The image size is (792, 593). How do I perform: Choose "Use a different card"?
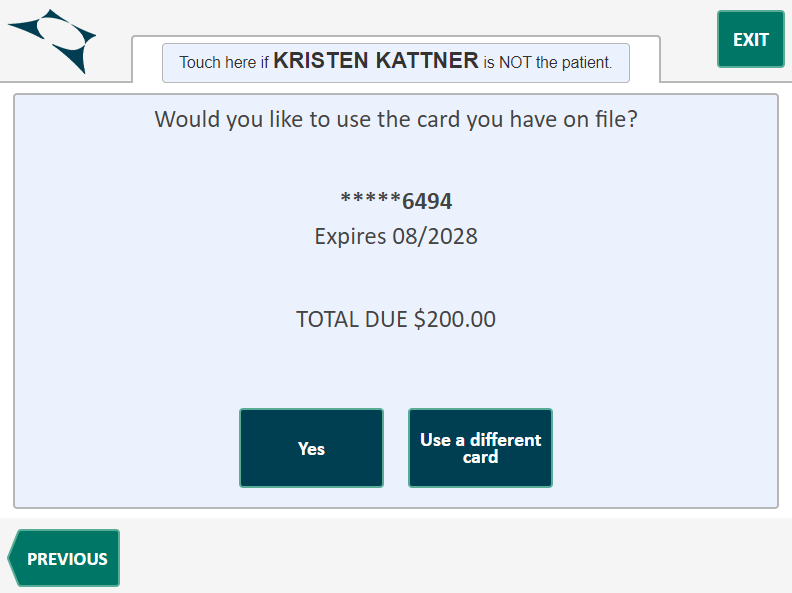point(480,448)
